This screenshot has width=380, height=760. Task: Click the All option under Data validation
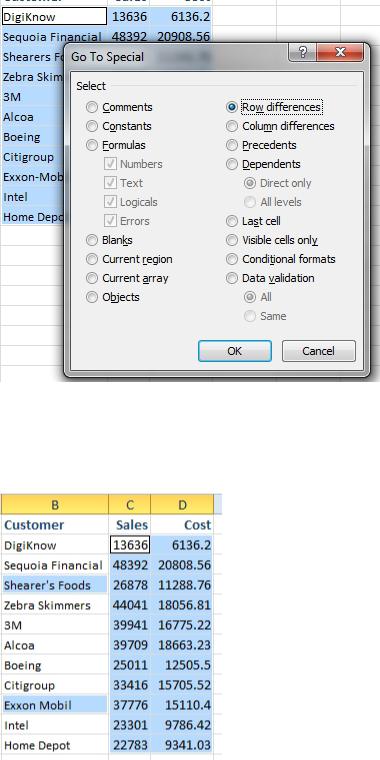pyautogui.click(x=258, y=297)
